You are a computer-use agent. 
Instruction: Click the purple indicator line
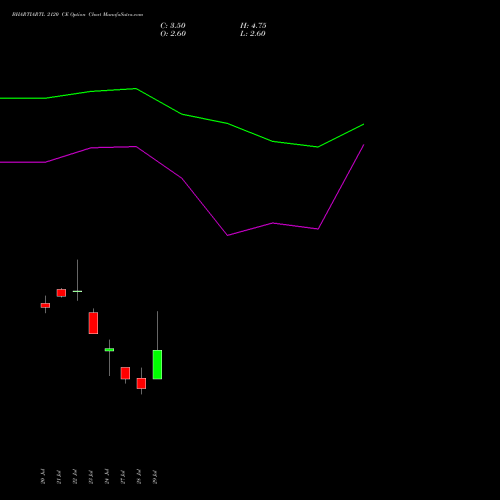pyautogui.click(x=182, y=178)
